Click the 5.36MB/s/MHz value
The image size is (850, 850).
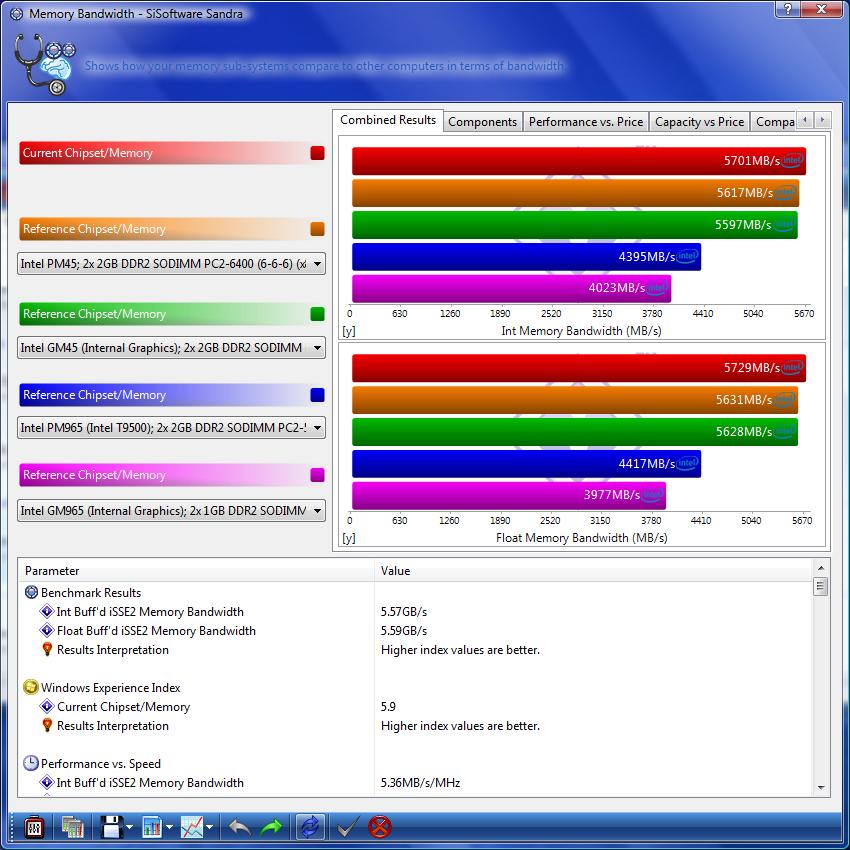click(420, 782)
